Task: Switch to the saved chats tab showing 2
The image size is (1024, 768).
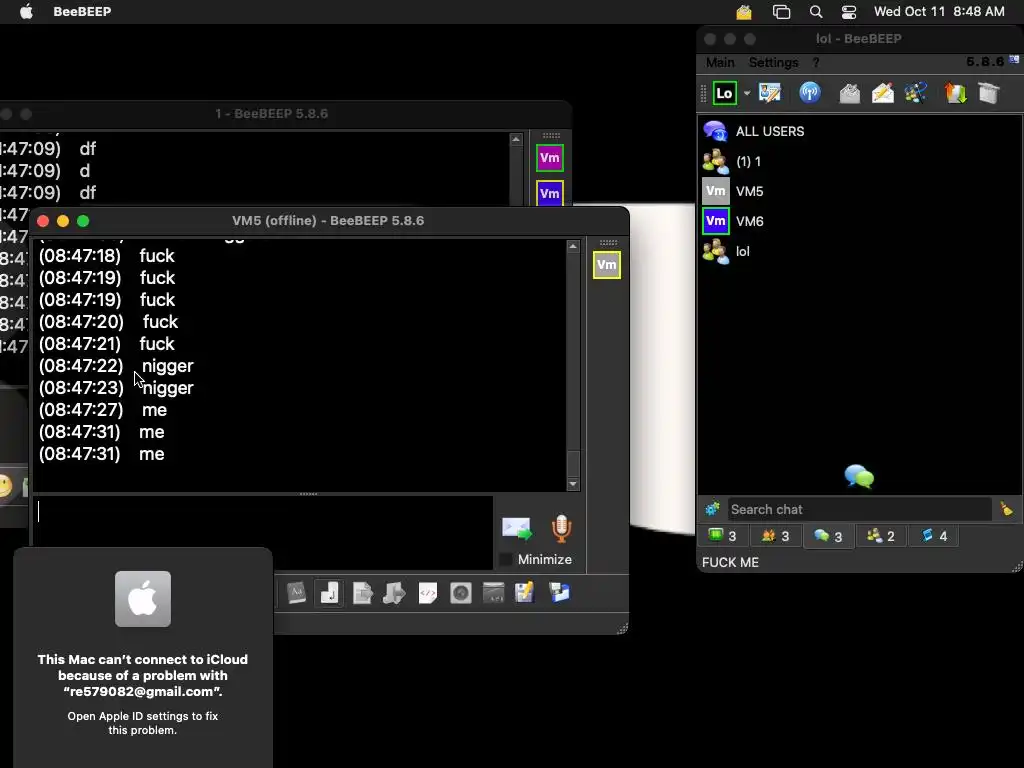Action: (x=880, y=536)
